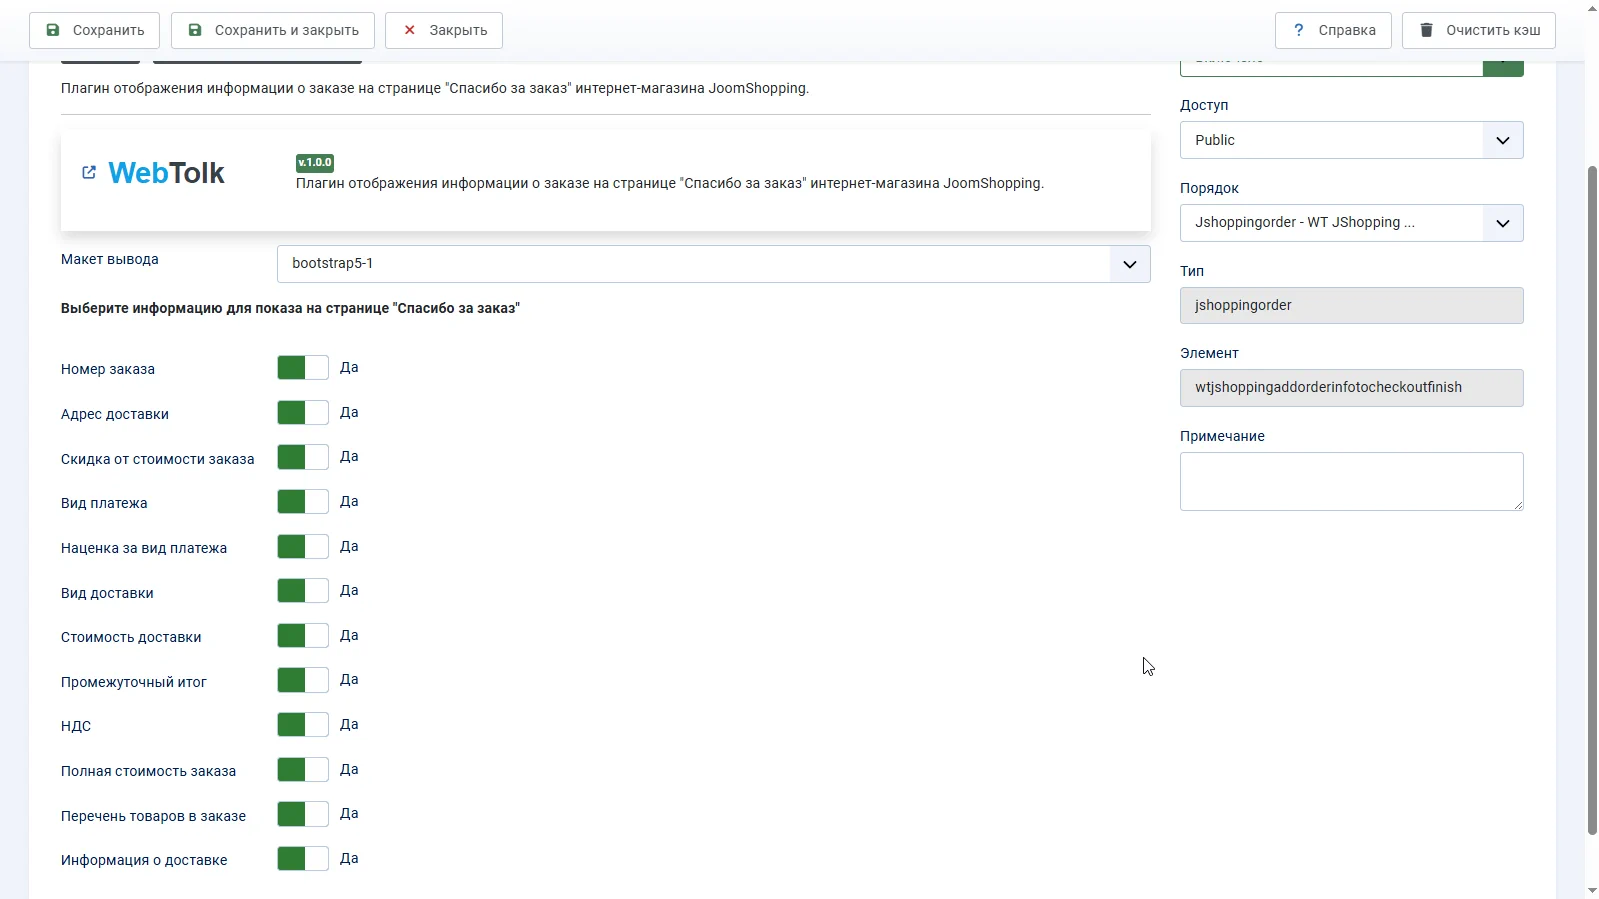The height and width of the screenshot is (899, 1599).
Task: Open the Порядок ordering dropdown
Action: 1350,223
